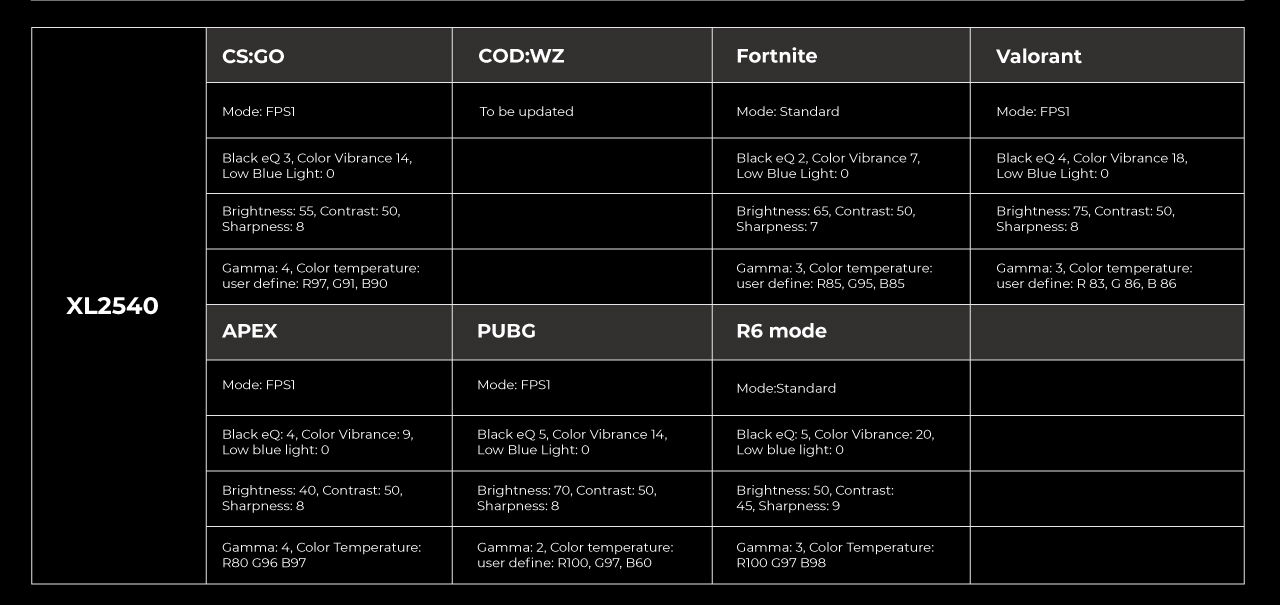Image resolution: width=1280 pixels, height=605 pixels.
Task: Click CS:GO Gamma: 4 R97 G91 B90 cell
Action: 329,277
